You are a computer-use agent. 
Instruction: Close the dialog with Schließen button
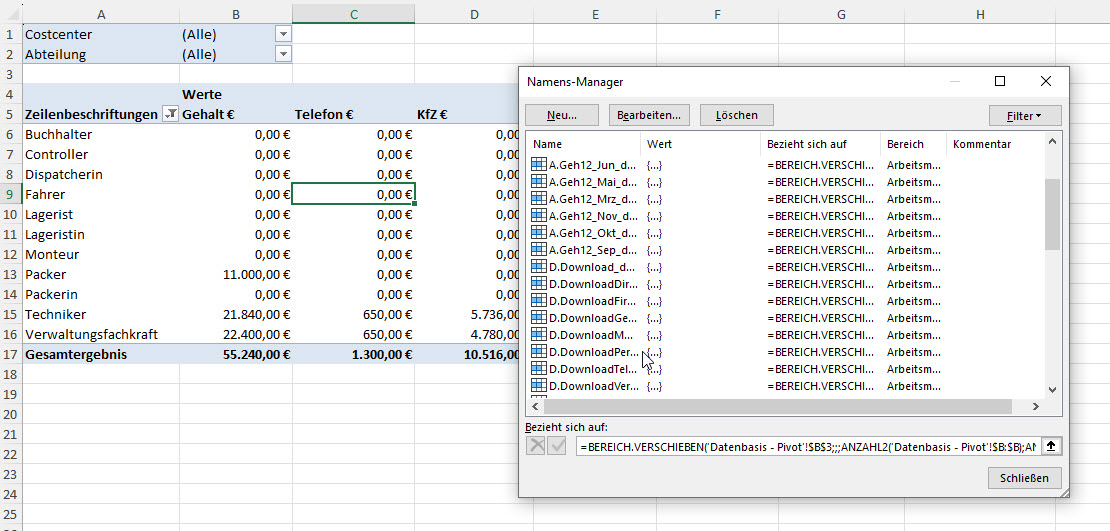(1024, 478)
